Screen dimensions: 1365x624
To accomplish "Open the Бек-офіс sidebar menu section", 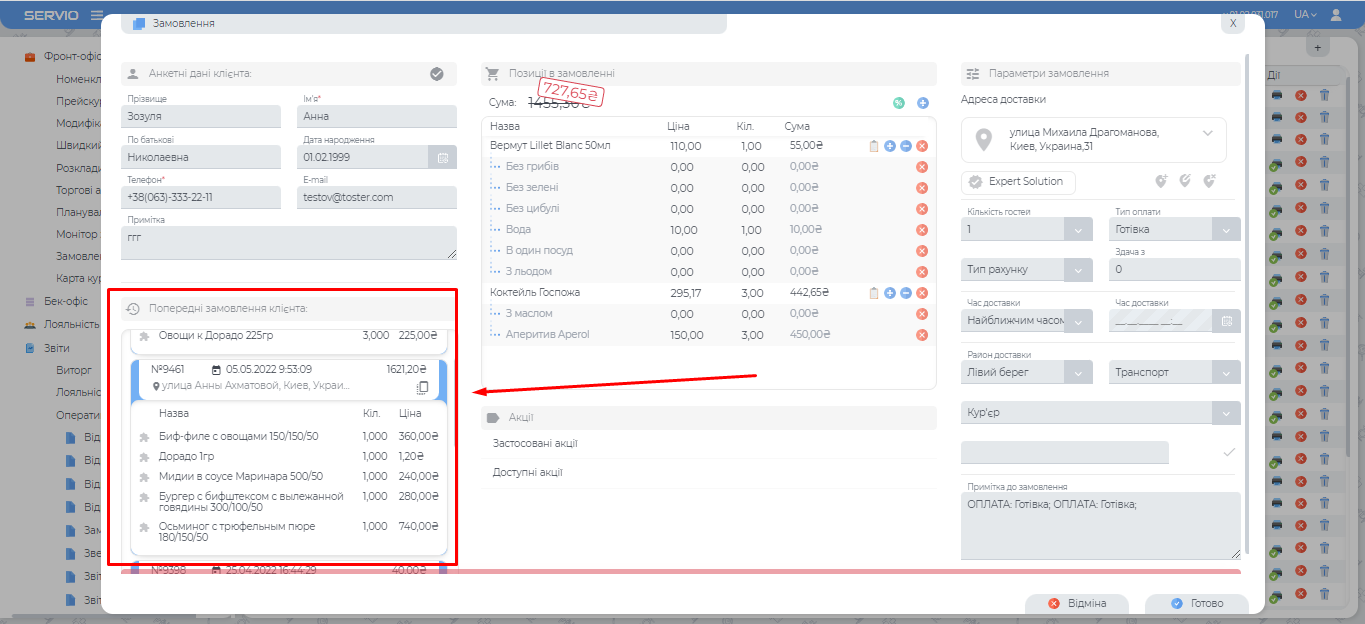I will [65, 301].
